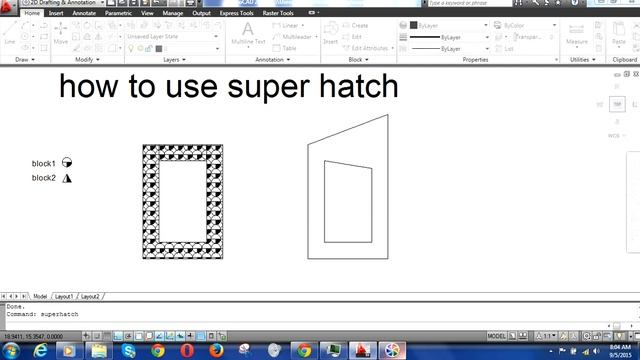Viewport: 640px width, 360px height.
Task: Click Plot in the quick access toolbar
Action: pos(190,3)
